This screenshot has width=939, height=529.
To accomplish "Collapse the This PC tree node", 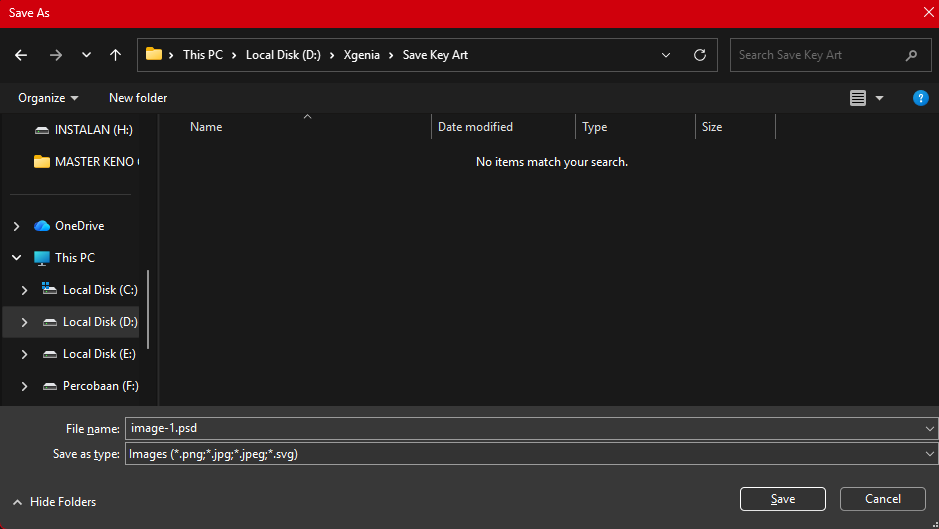I will coord(17,258).
